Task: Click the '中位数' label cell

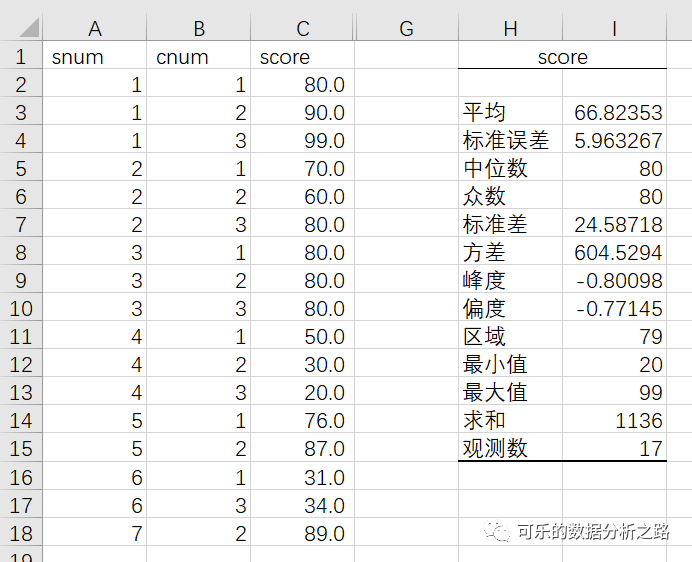Action: [x=510, y=168]
